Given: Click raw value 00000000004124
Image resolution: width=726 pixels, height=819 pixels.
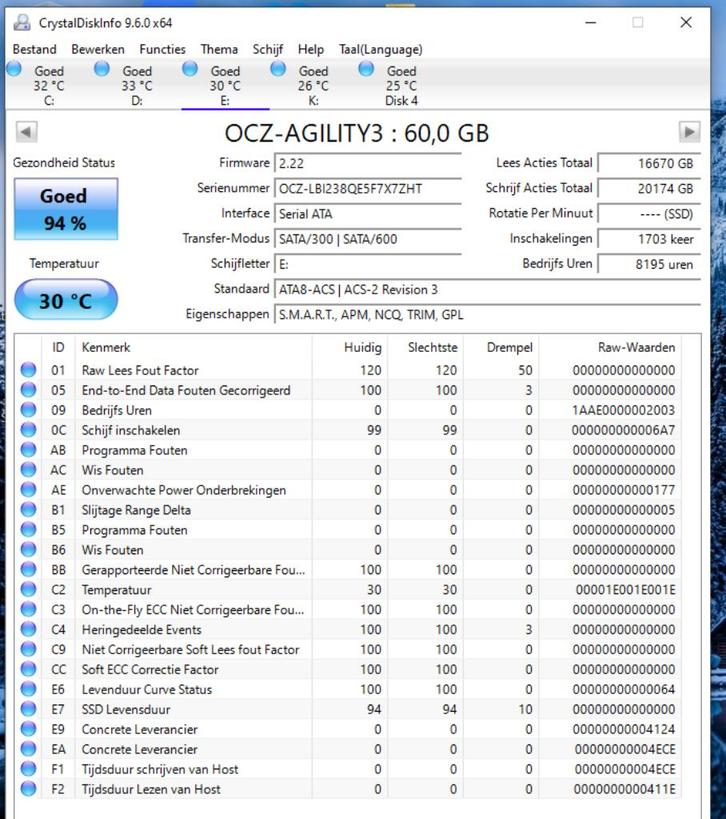Looking at the screenshot, I should pos(624,729).
